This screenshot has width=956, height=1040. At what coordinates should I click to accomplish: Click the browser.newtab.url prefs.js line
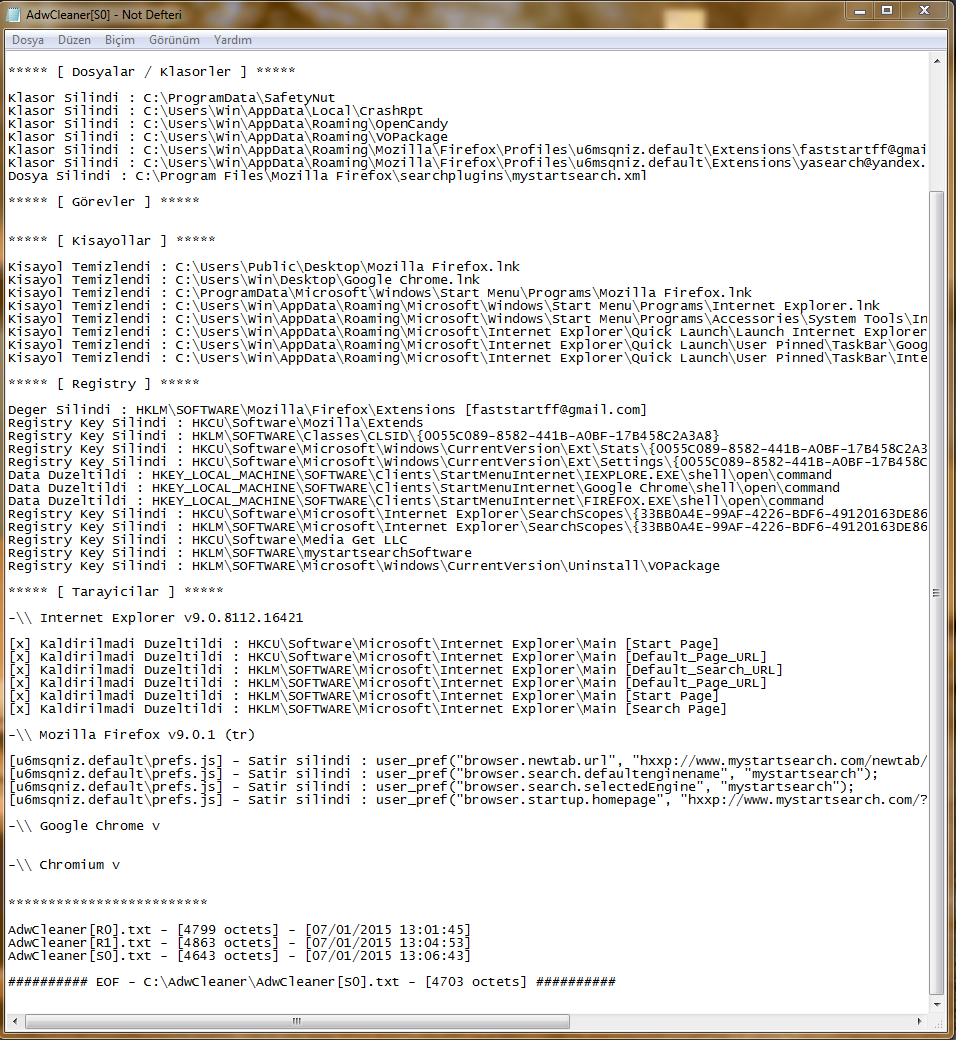coord(468,761)
